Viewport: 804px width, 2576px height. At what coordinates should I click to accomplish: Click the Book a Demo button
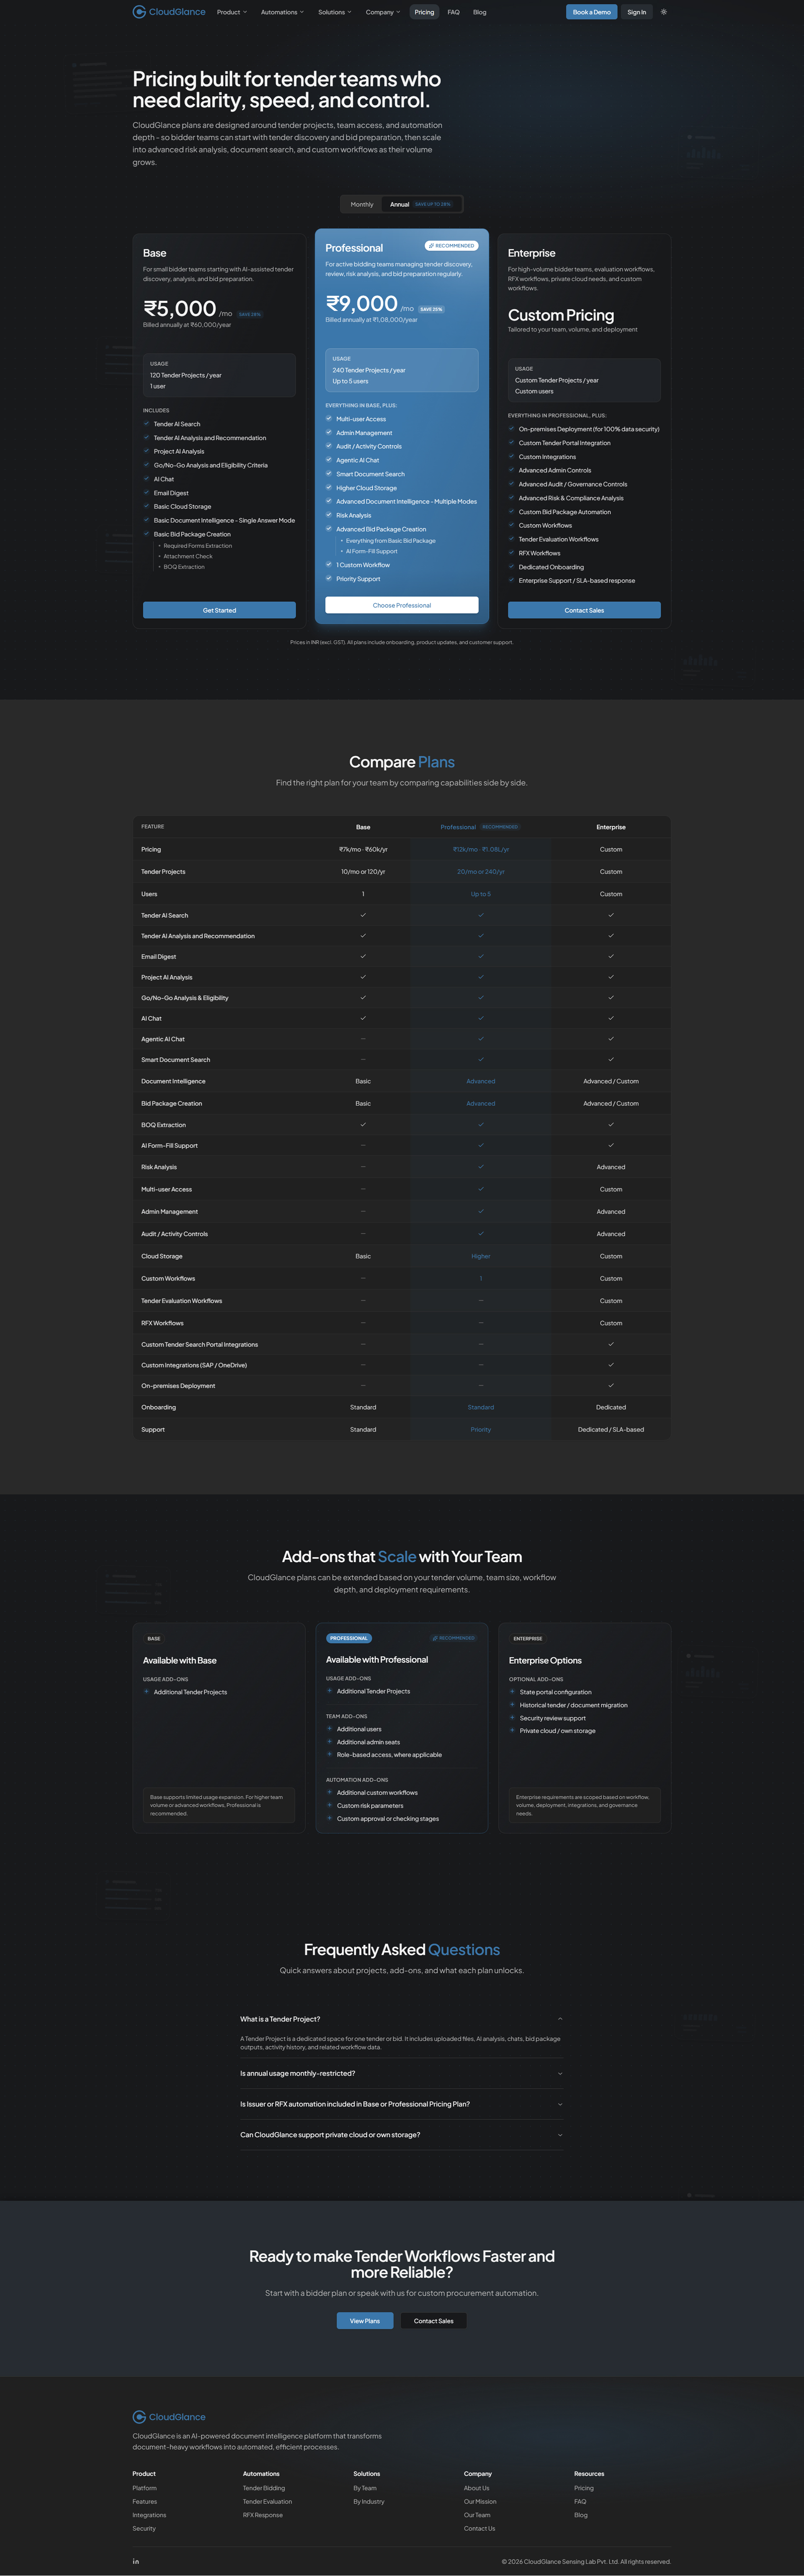click(592, 12)
